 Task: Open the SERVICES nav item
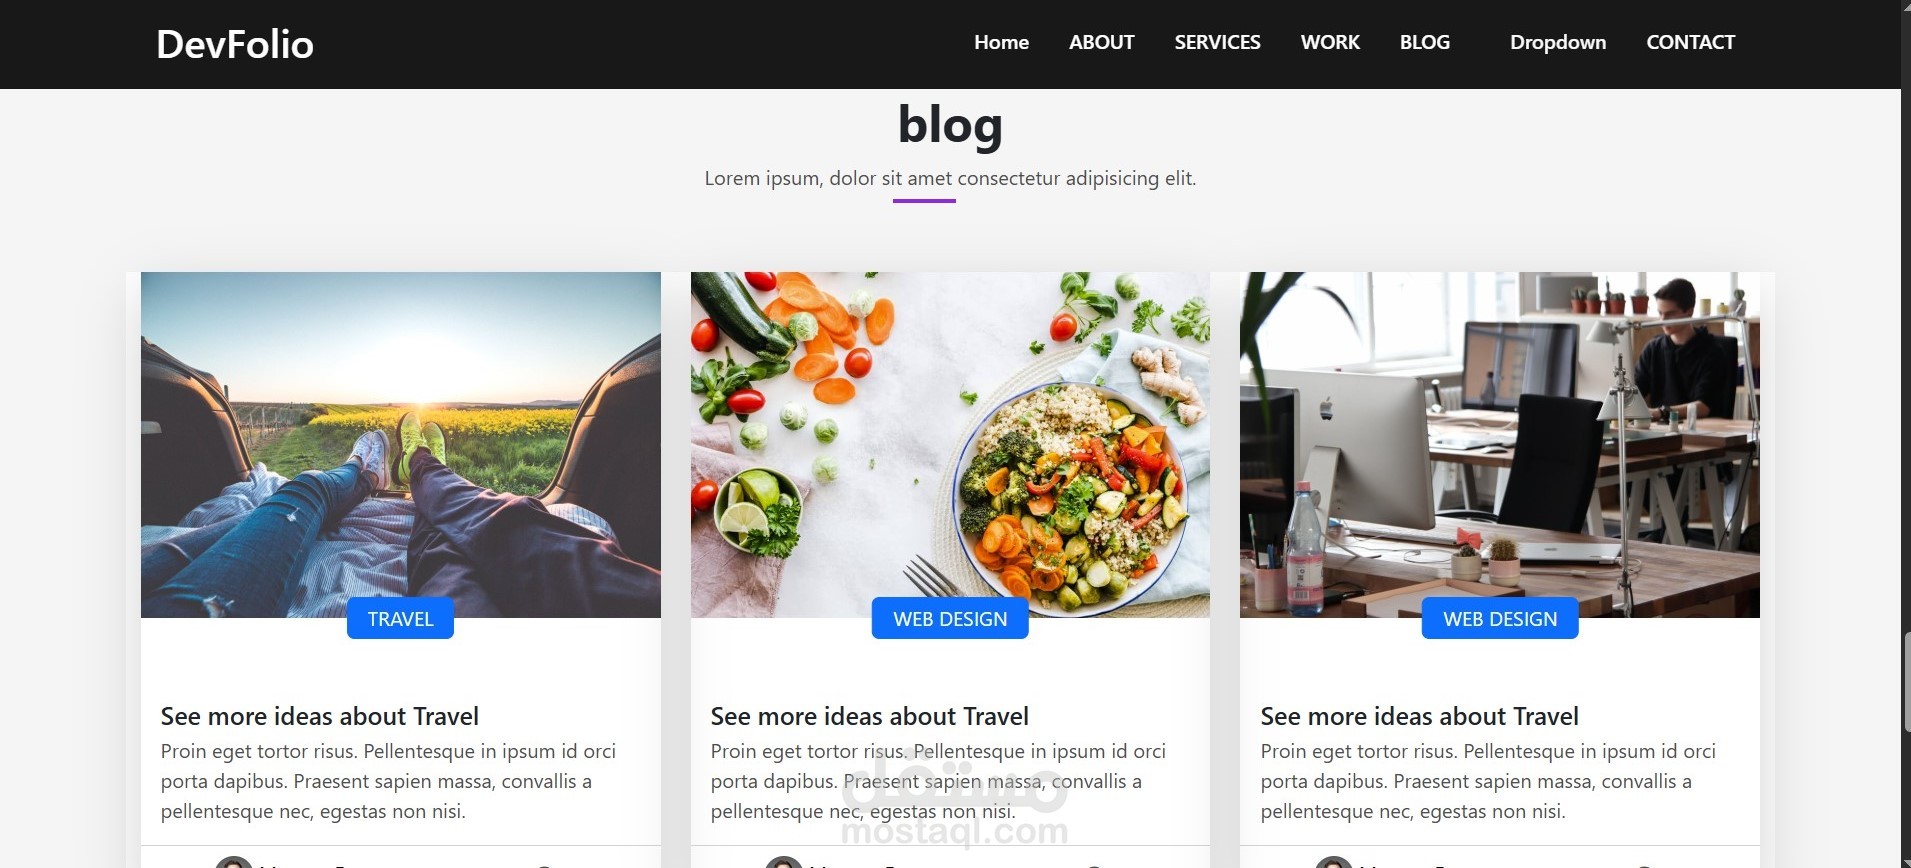1217,42
